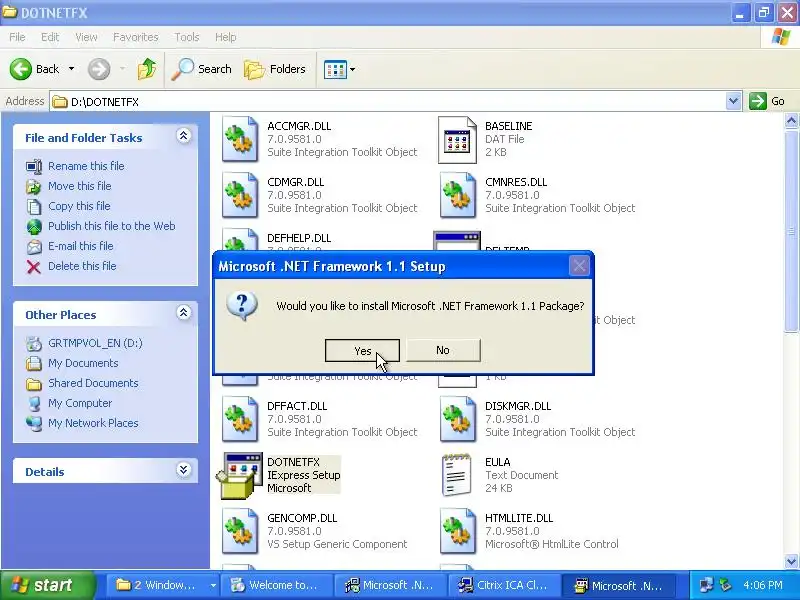The height and width of the screenshot is (600, 800).
Task: Click Copy this file link
Action: point(79,206)
